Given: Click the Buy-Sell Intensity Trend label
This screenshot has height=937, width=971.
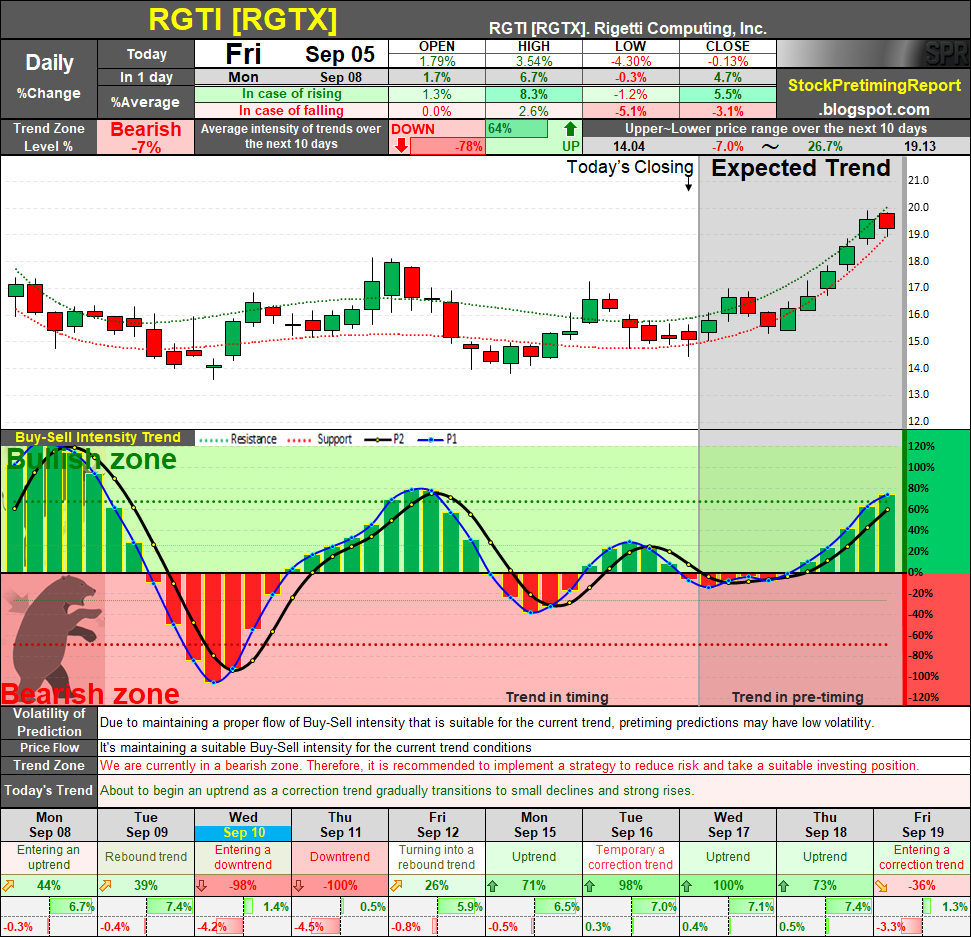Looking at the screenshot, I should (98, 437).
